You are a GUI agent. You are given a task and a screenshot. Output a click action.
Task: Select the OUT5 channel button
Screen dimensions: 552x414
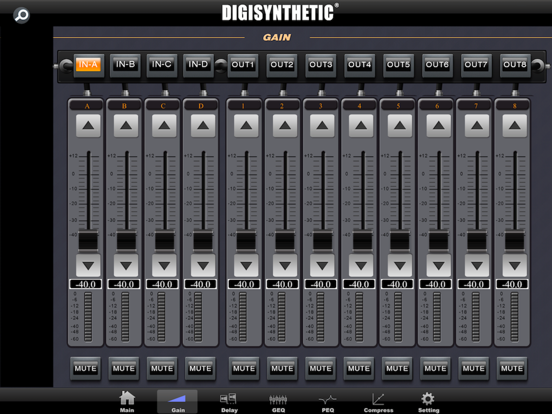(x=398, y=65)
